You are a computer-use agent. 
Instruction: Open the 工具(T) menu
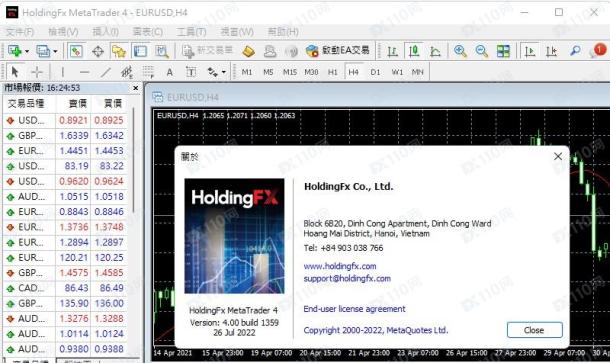191,32
